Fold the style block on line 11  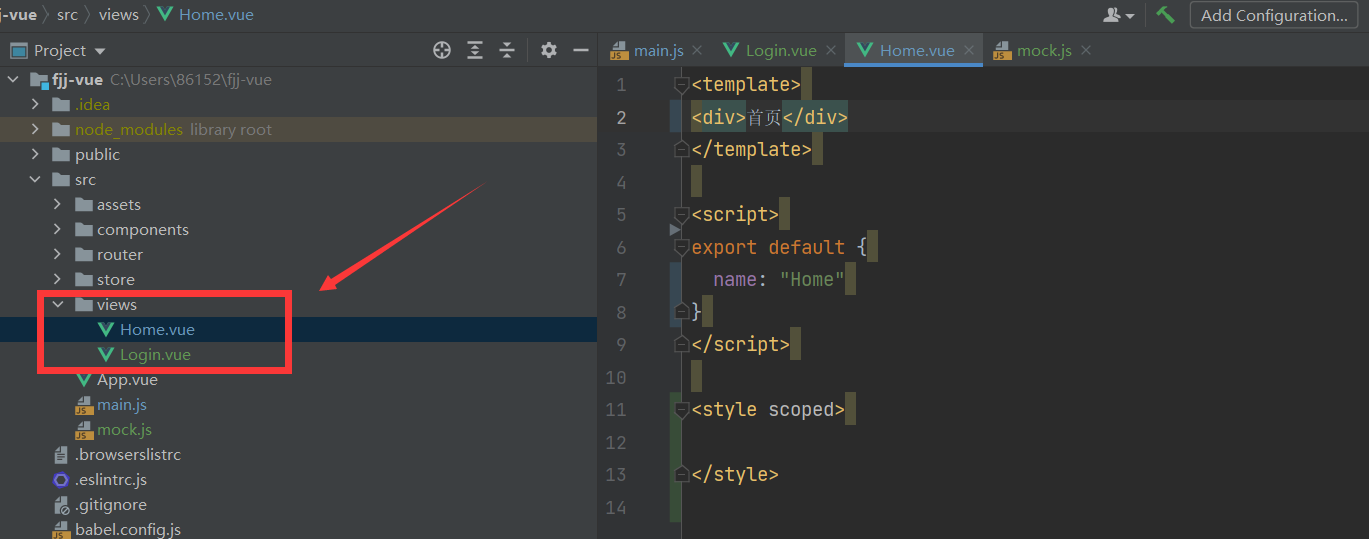[681, 409]
